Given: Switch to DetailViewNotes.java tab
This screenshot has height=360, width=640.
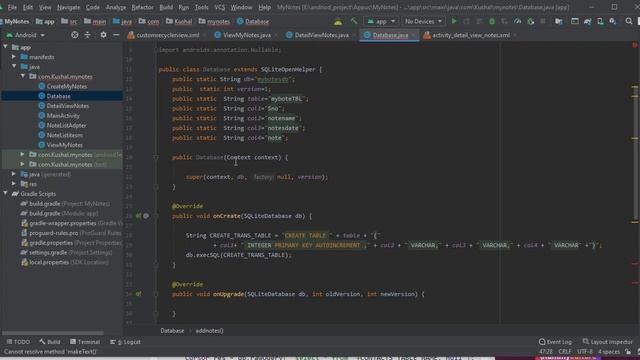Looking at the screenshot, I should tap(321, 36).
